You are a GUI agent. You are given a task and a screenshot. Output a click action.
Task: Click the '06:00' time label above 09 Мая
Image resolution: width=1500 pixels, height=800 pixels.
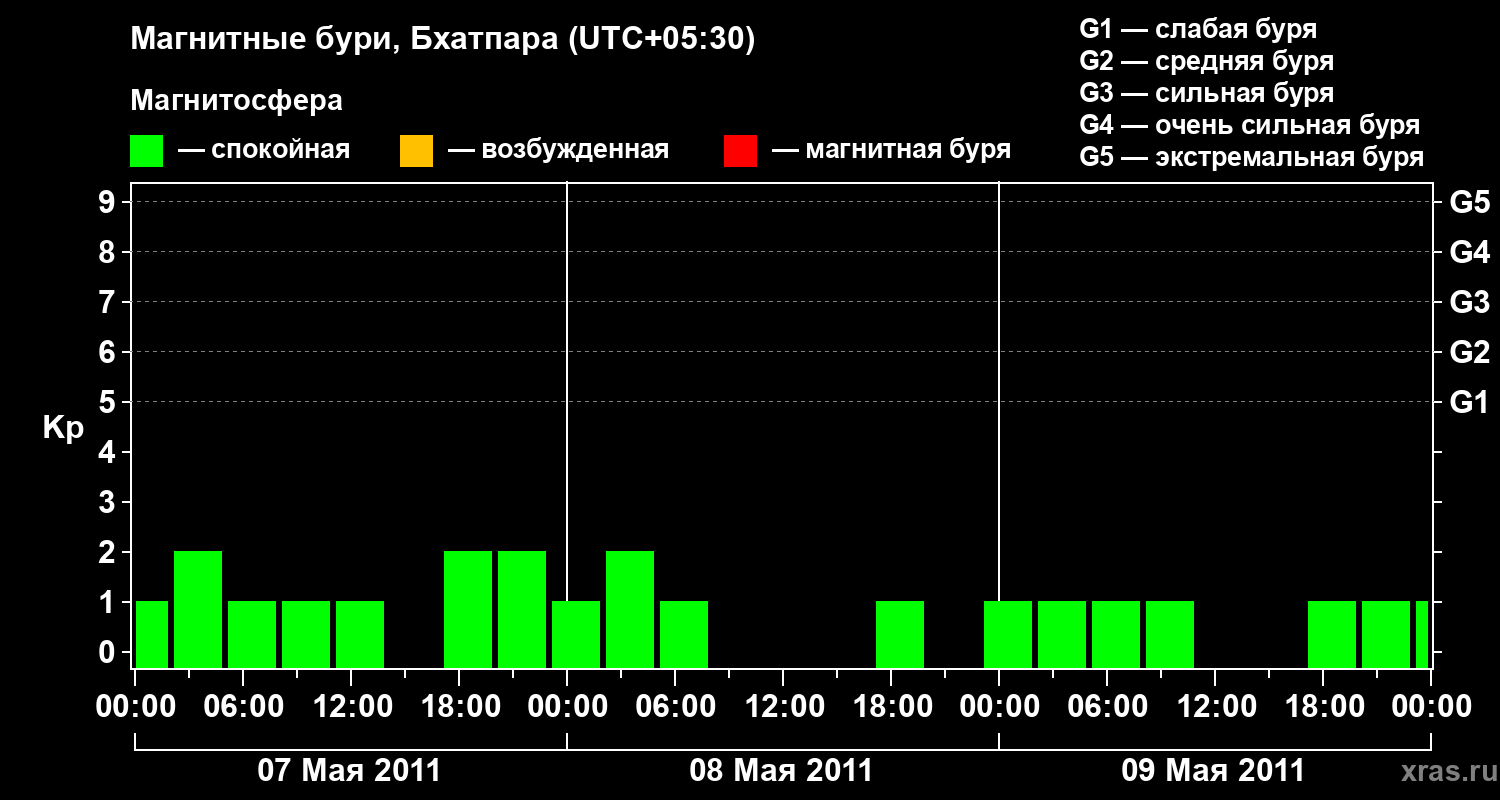(1107, 707)
